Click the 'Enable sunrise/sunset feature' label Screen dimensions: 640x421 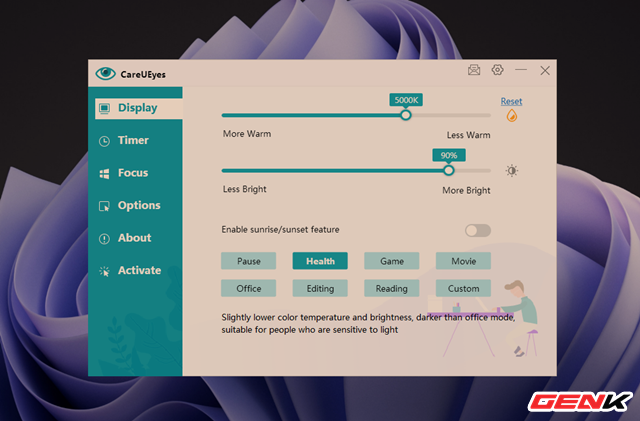pos(280,229)
